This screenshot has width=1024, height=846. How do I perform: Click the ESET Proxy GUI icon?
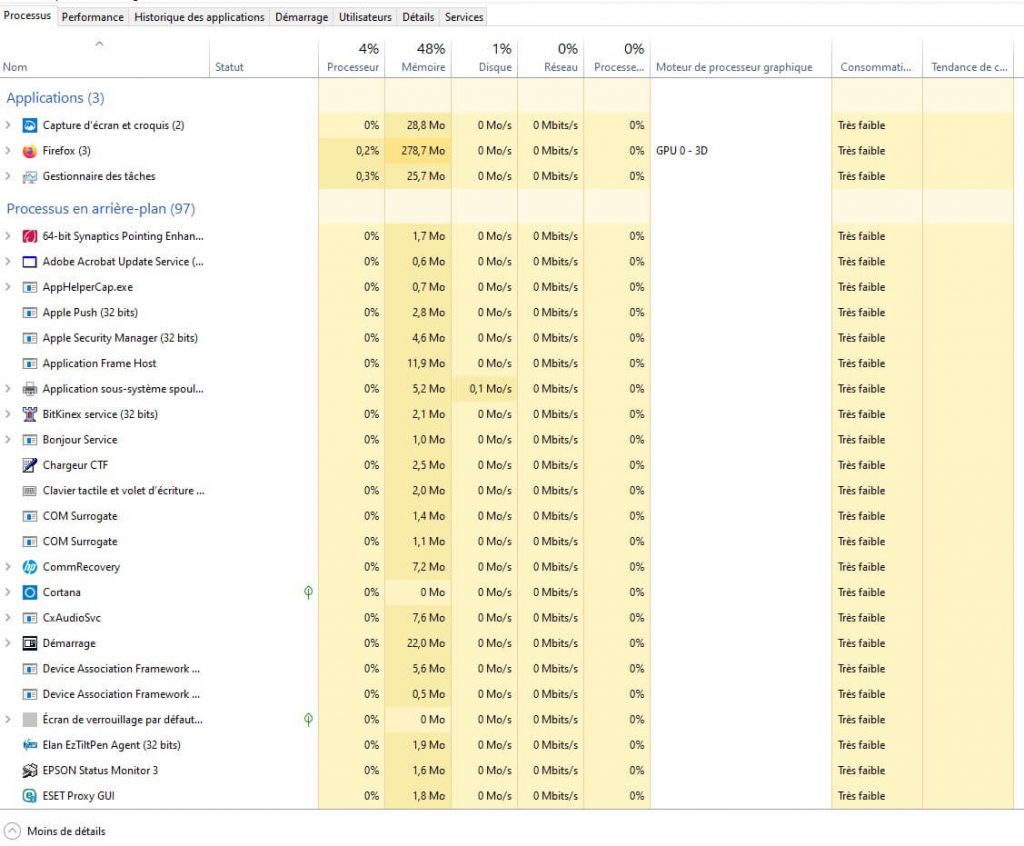pos(29,796)
